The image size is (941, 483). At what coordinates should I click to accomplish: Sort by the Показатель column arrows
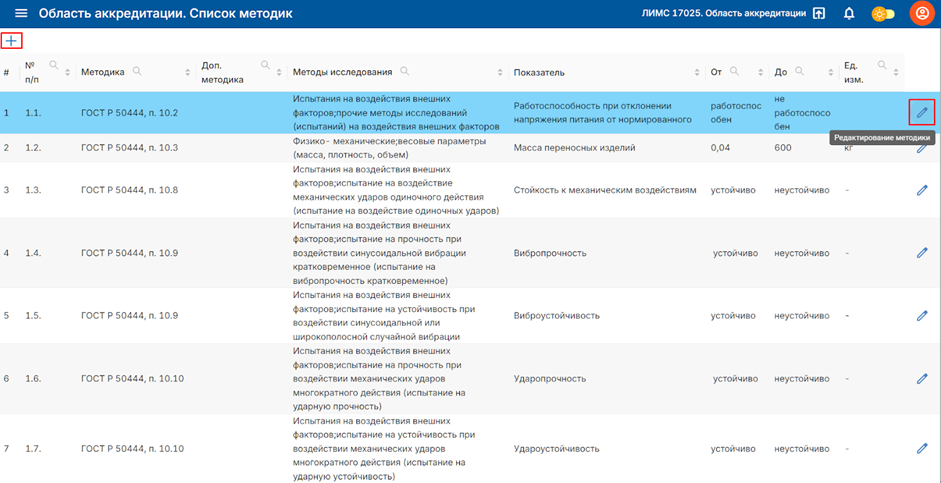click(697, 73)
